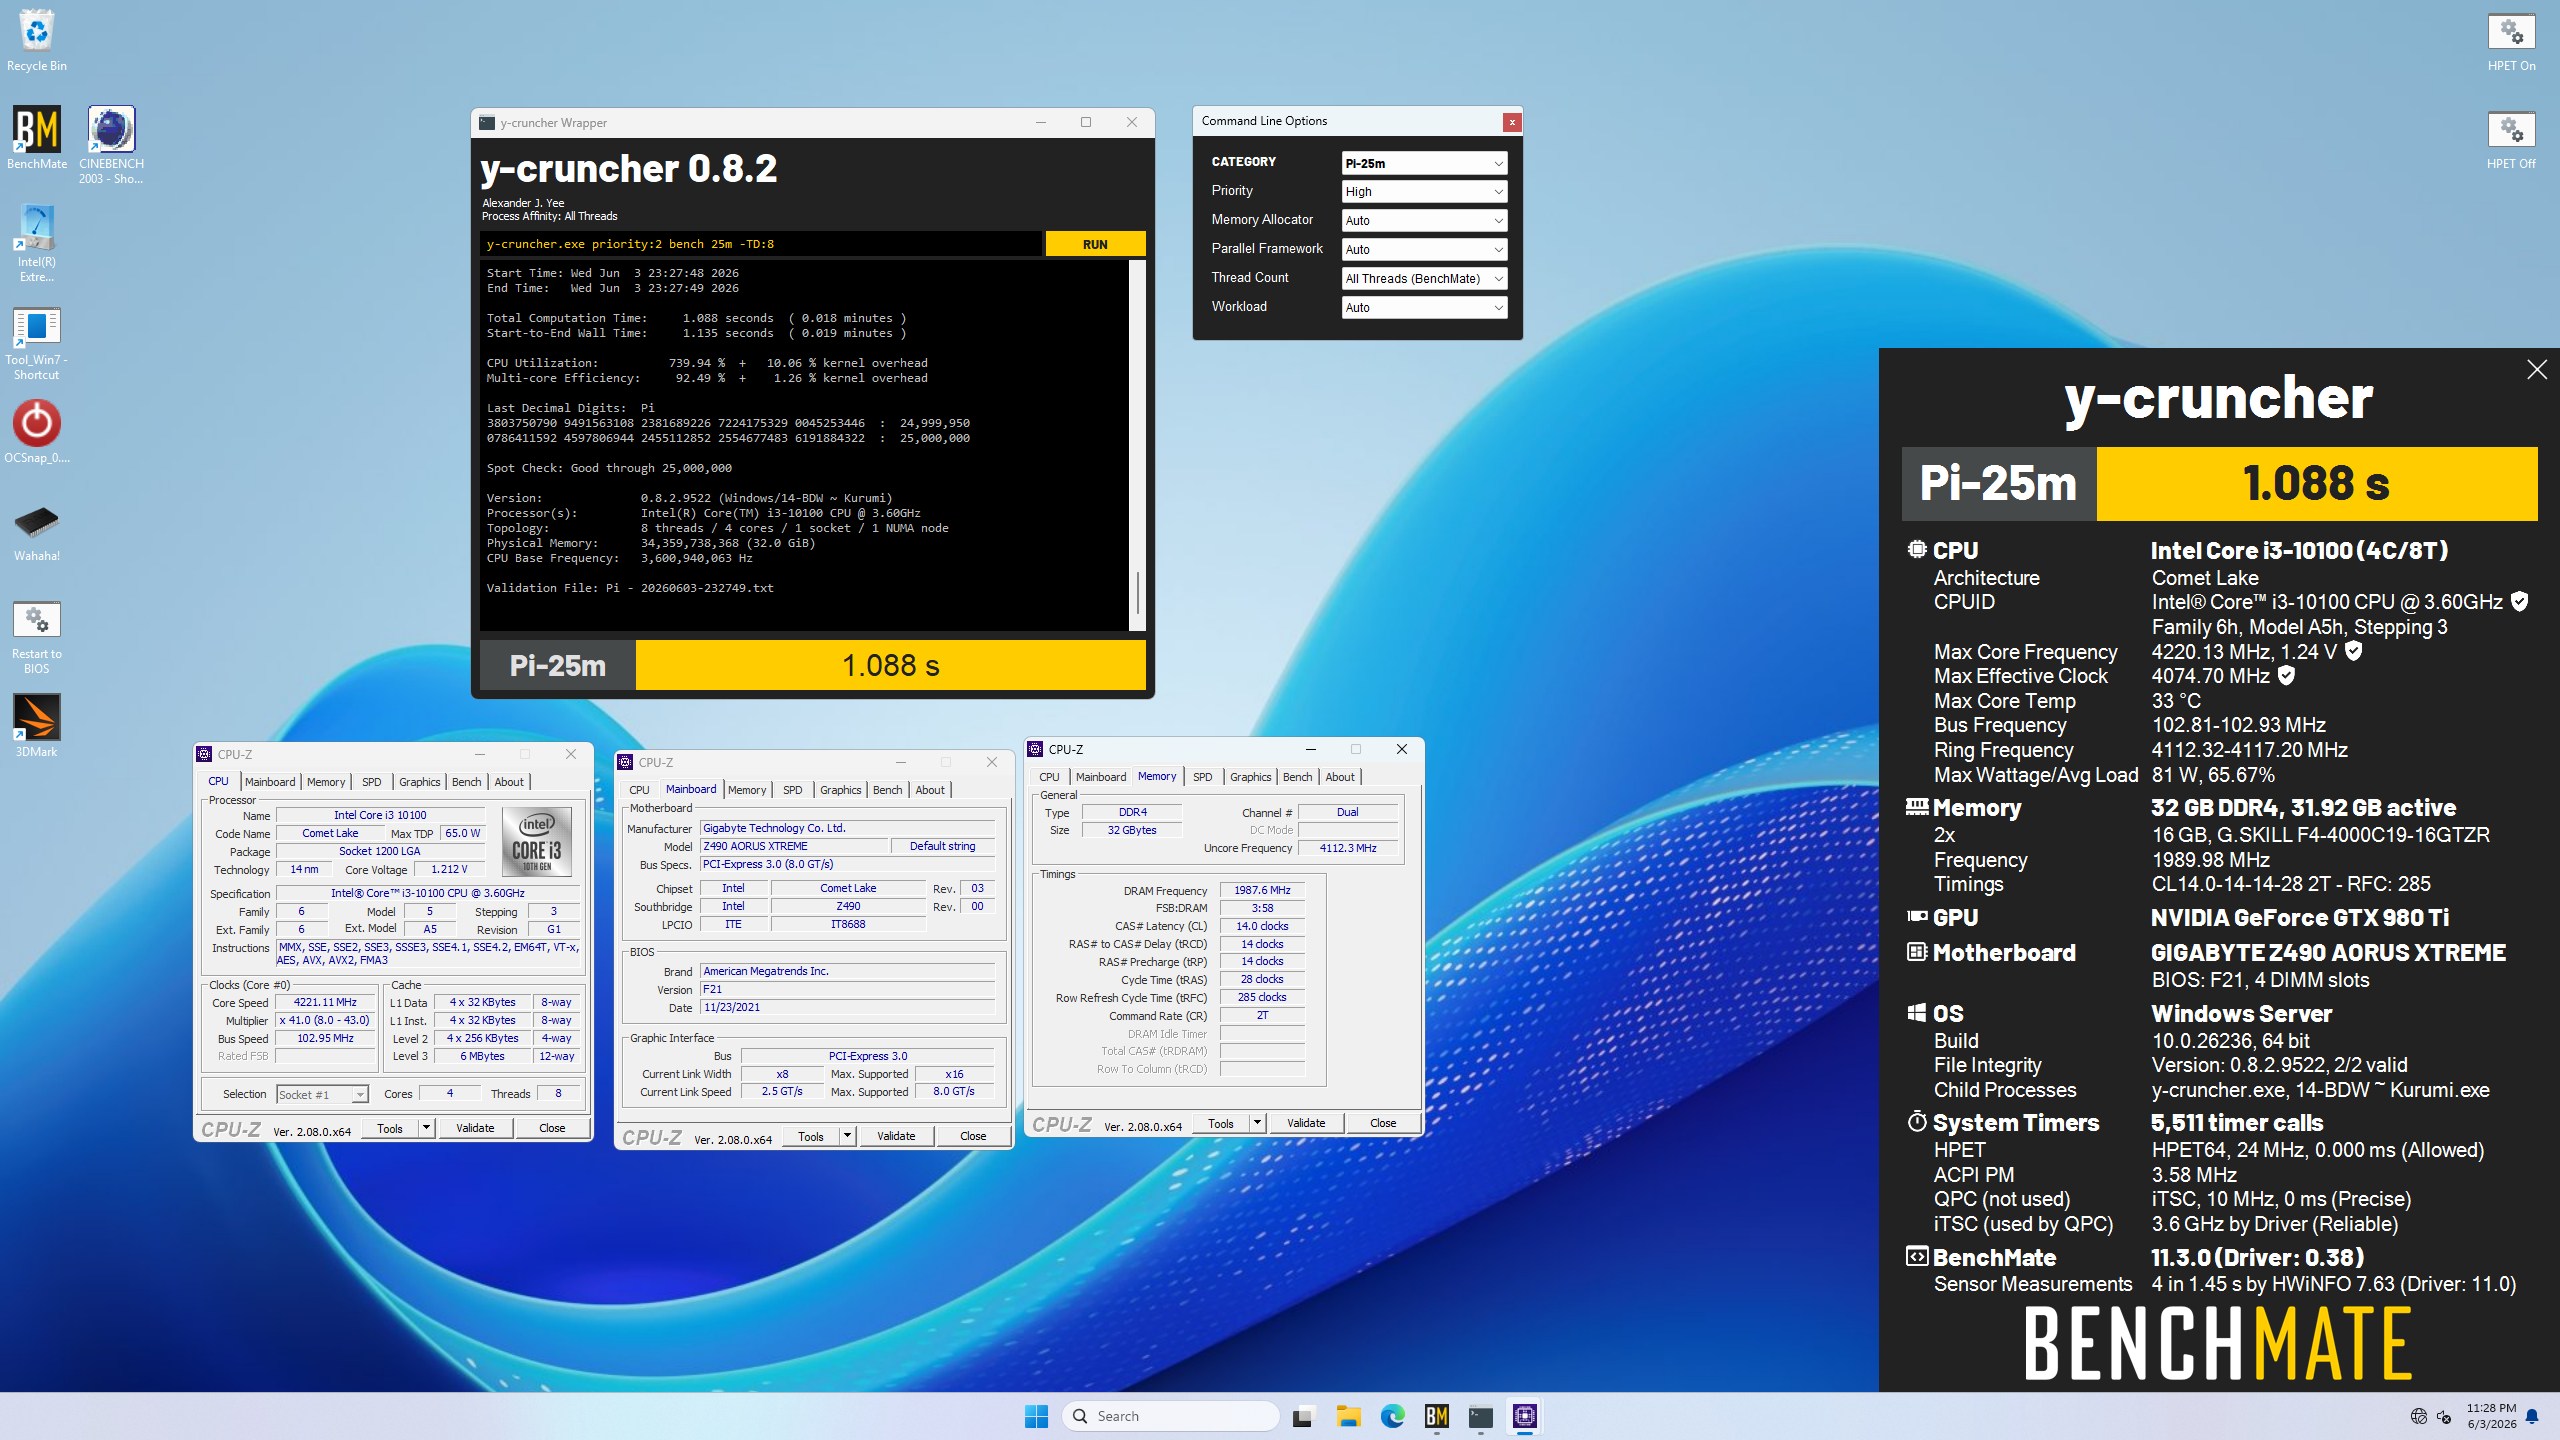This screenshot has height=1440, width=2560.
Task: Expand Tools arrow in CPU-Z CPU window
Action: click(x=426, y=1128)
